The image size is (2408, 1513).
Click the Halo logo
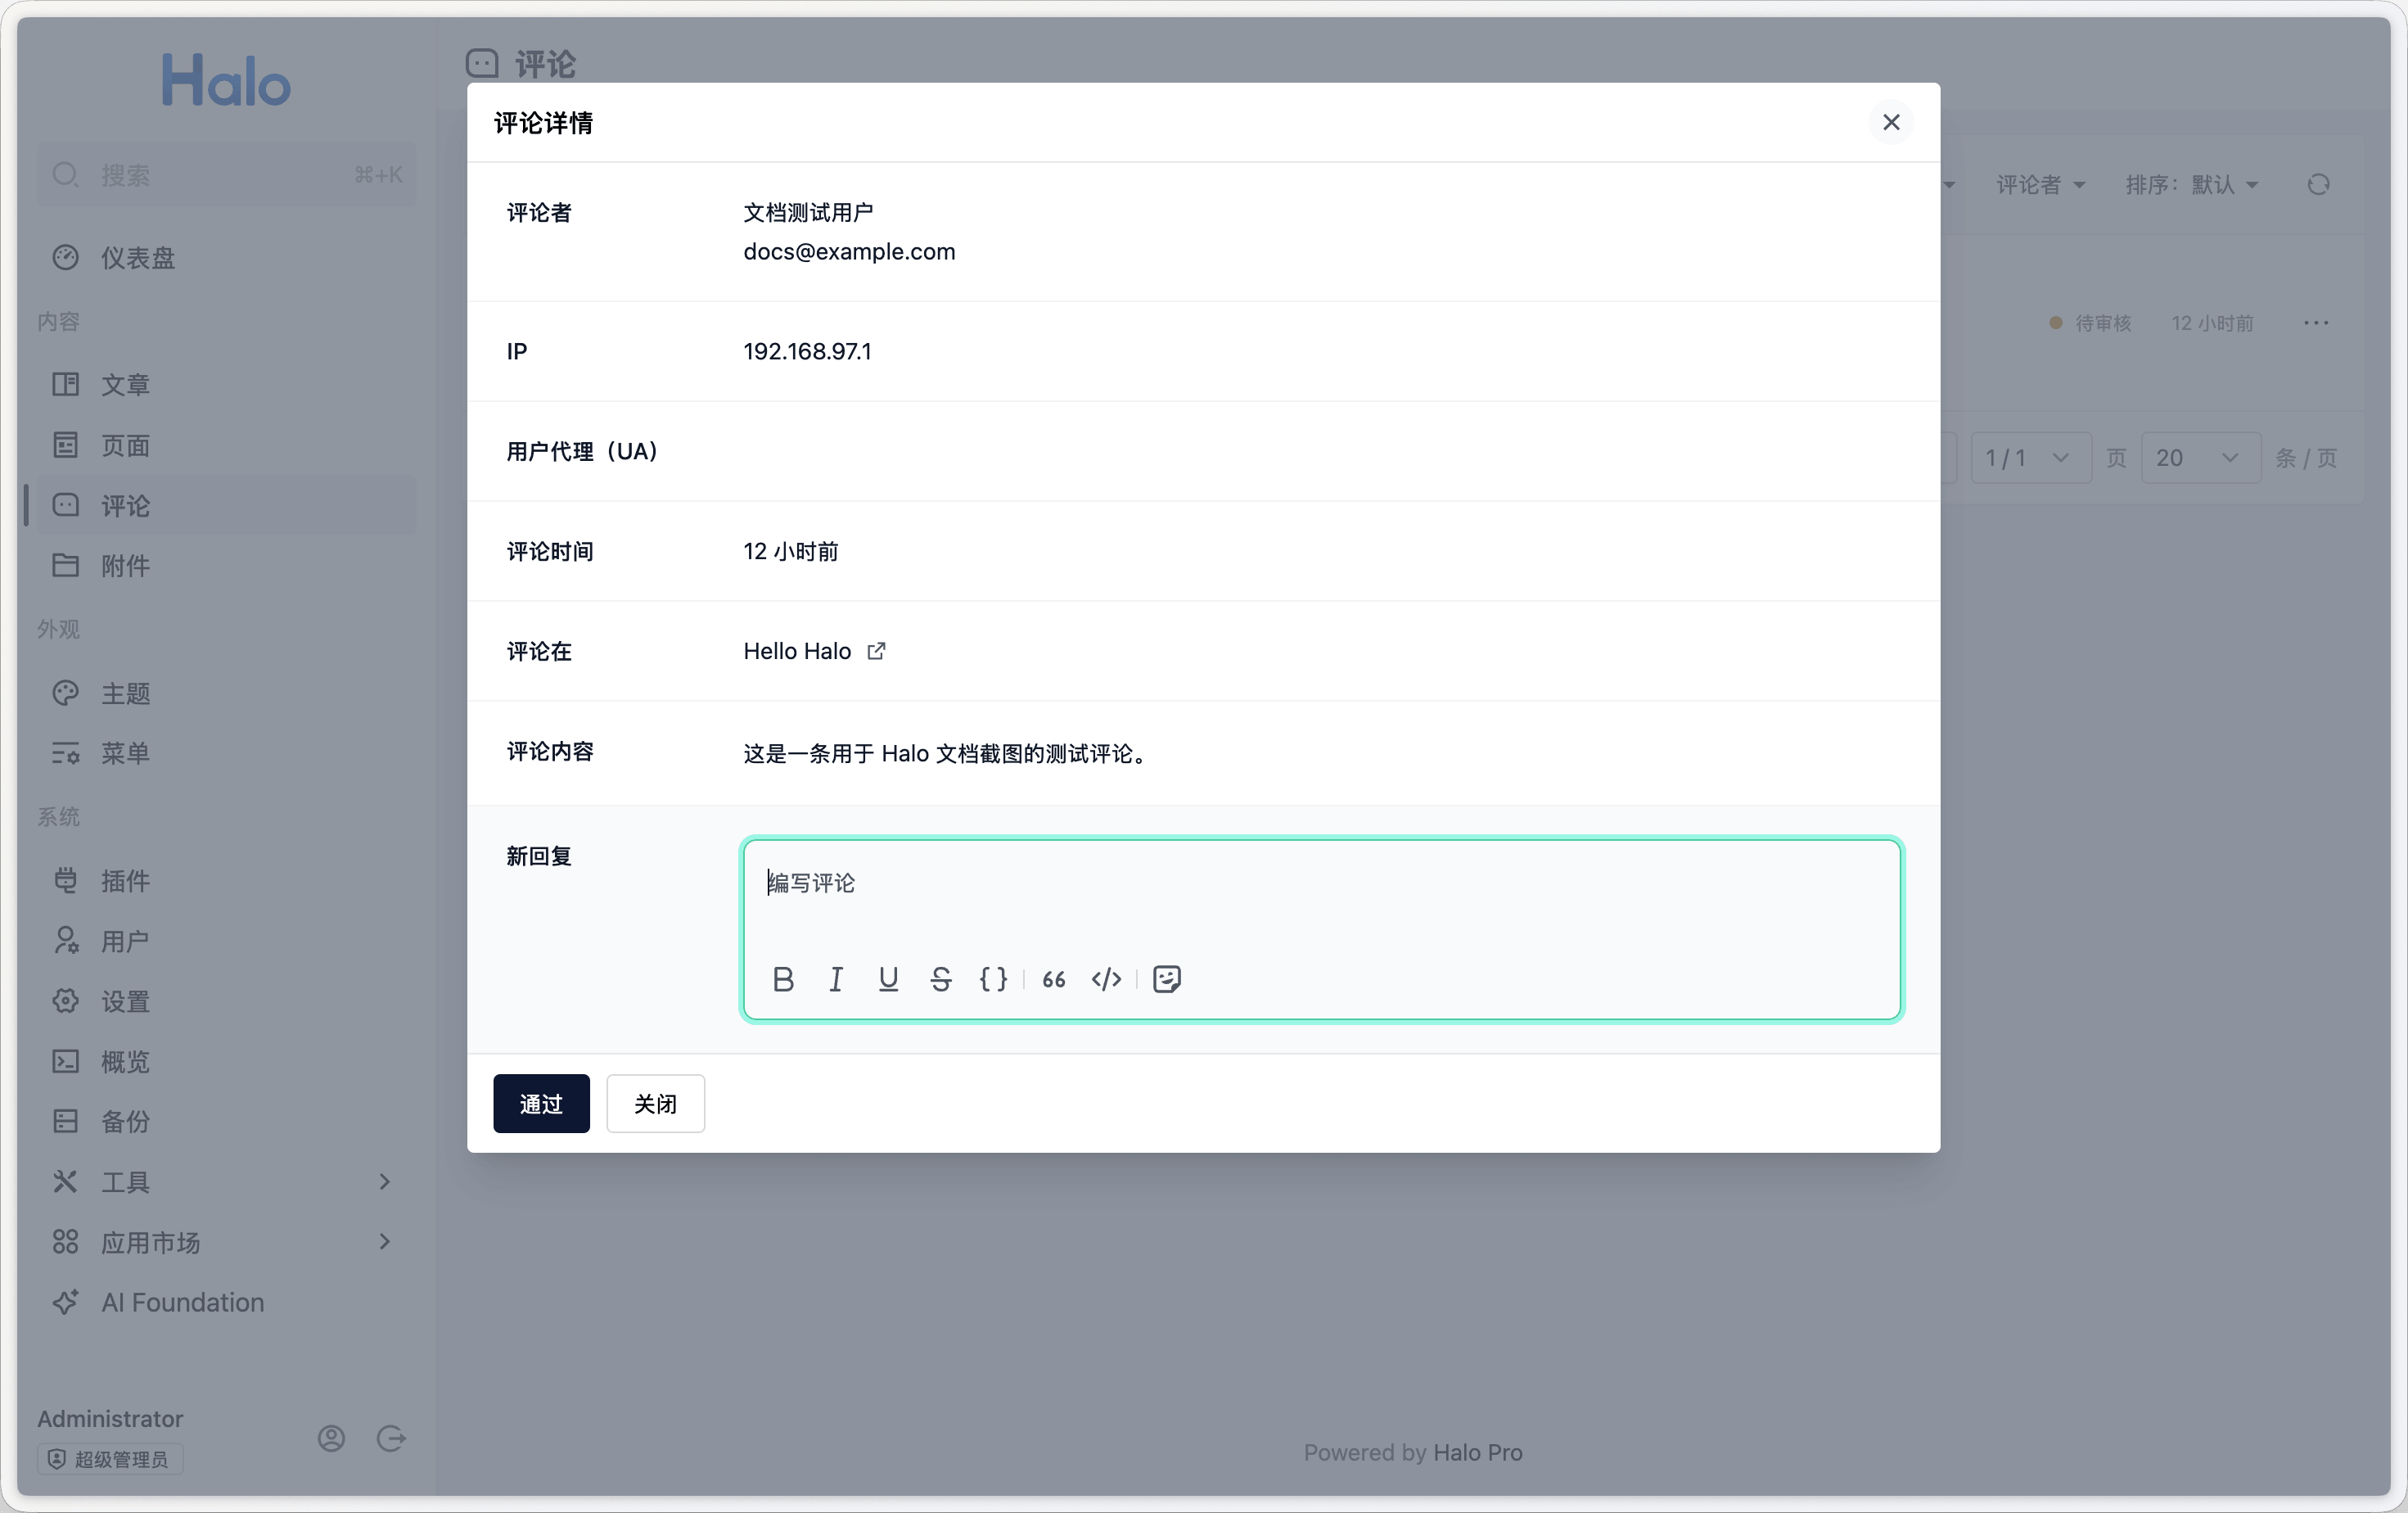226,80
